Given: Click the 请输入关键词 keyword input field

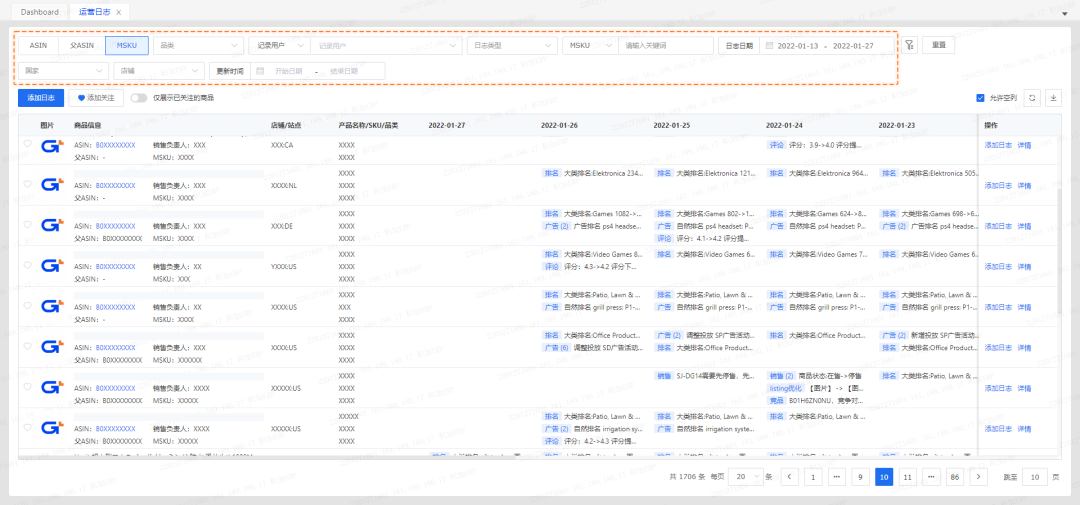Looking at the screenshot, I should (666, 45).
